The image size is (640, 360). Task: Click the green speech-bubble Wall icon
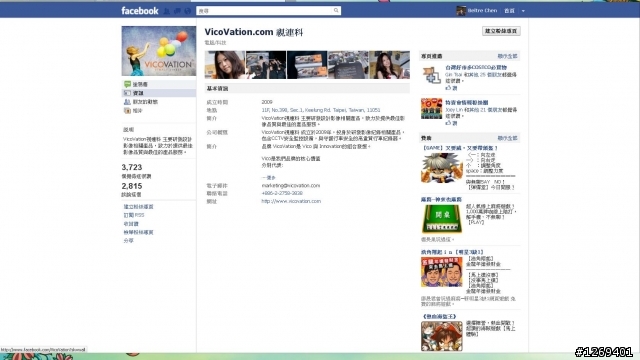127,84
